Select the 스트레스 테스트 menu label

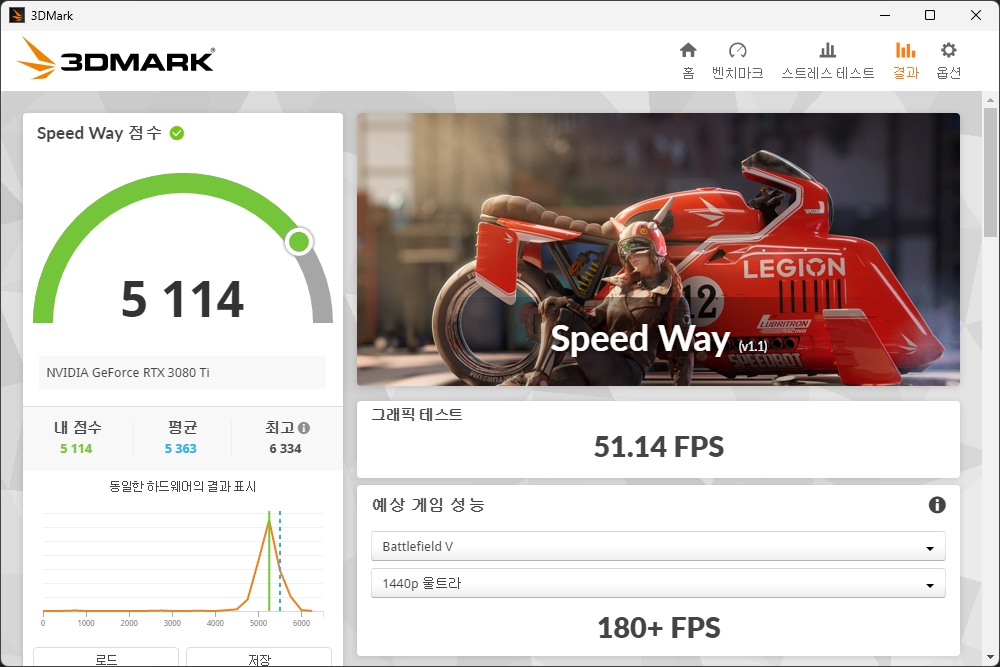pos(828,73)
